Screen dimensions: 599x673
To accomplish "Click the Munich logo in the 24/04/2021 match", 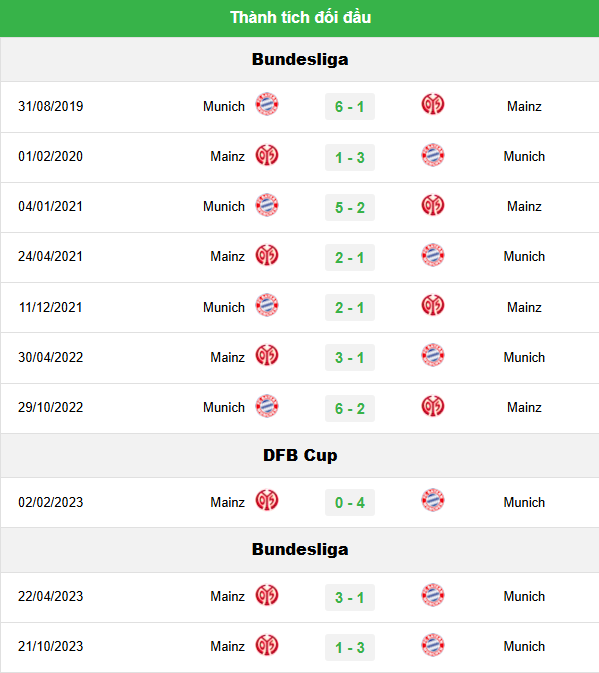I will [433, 255].
